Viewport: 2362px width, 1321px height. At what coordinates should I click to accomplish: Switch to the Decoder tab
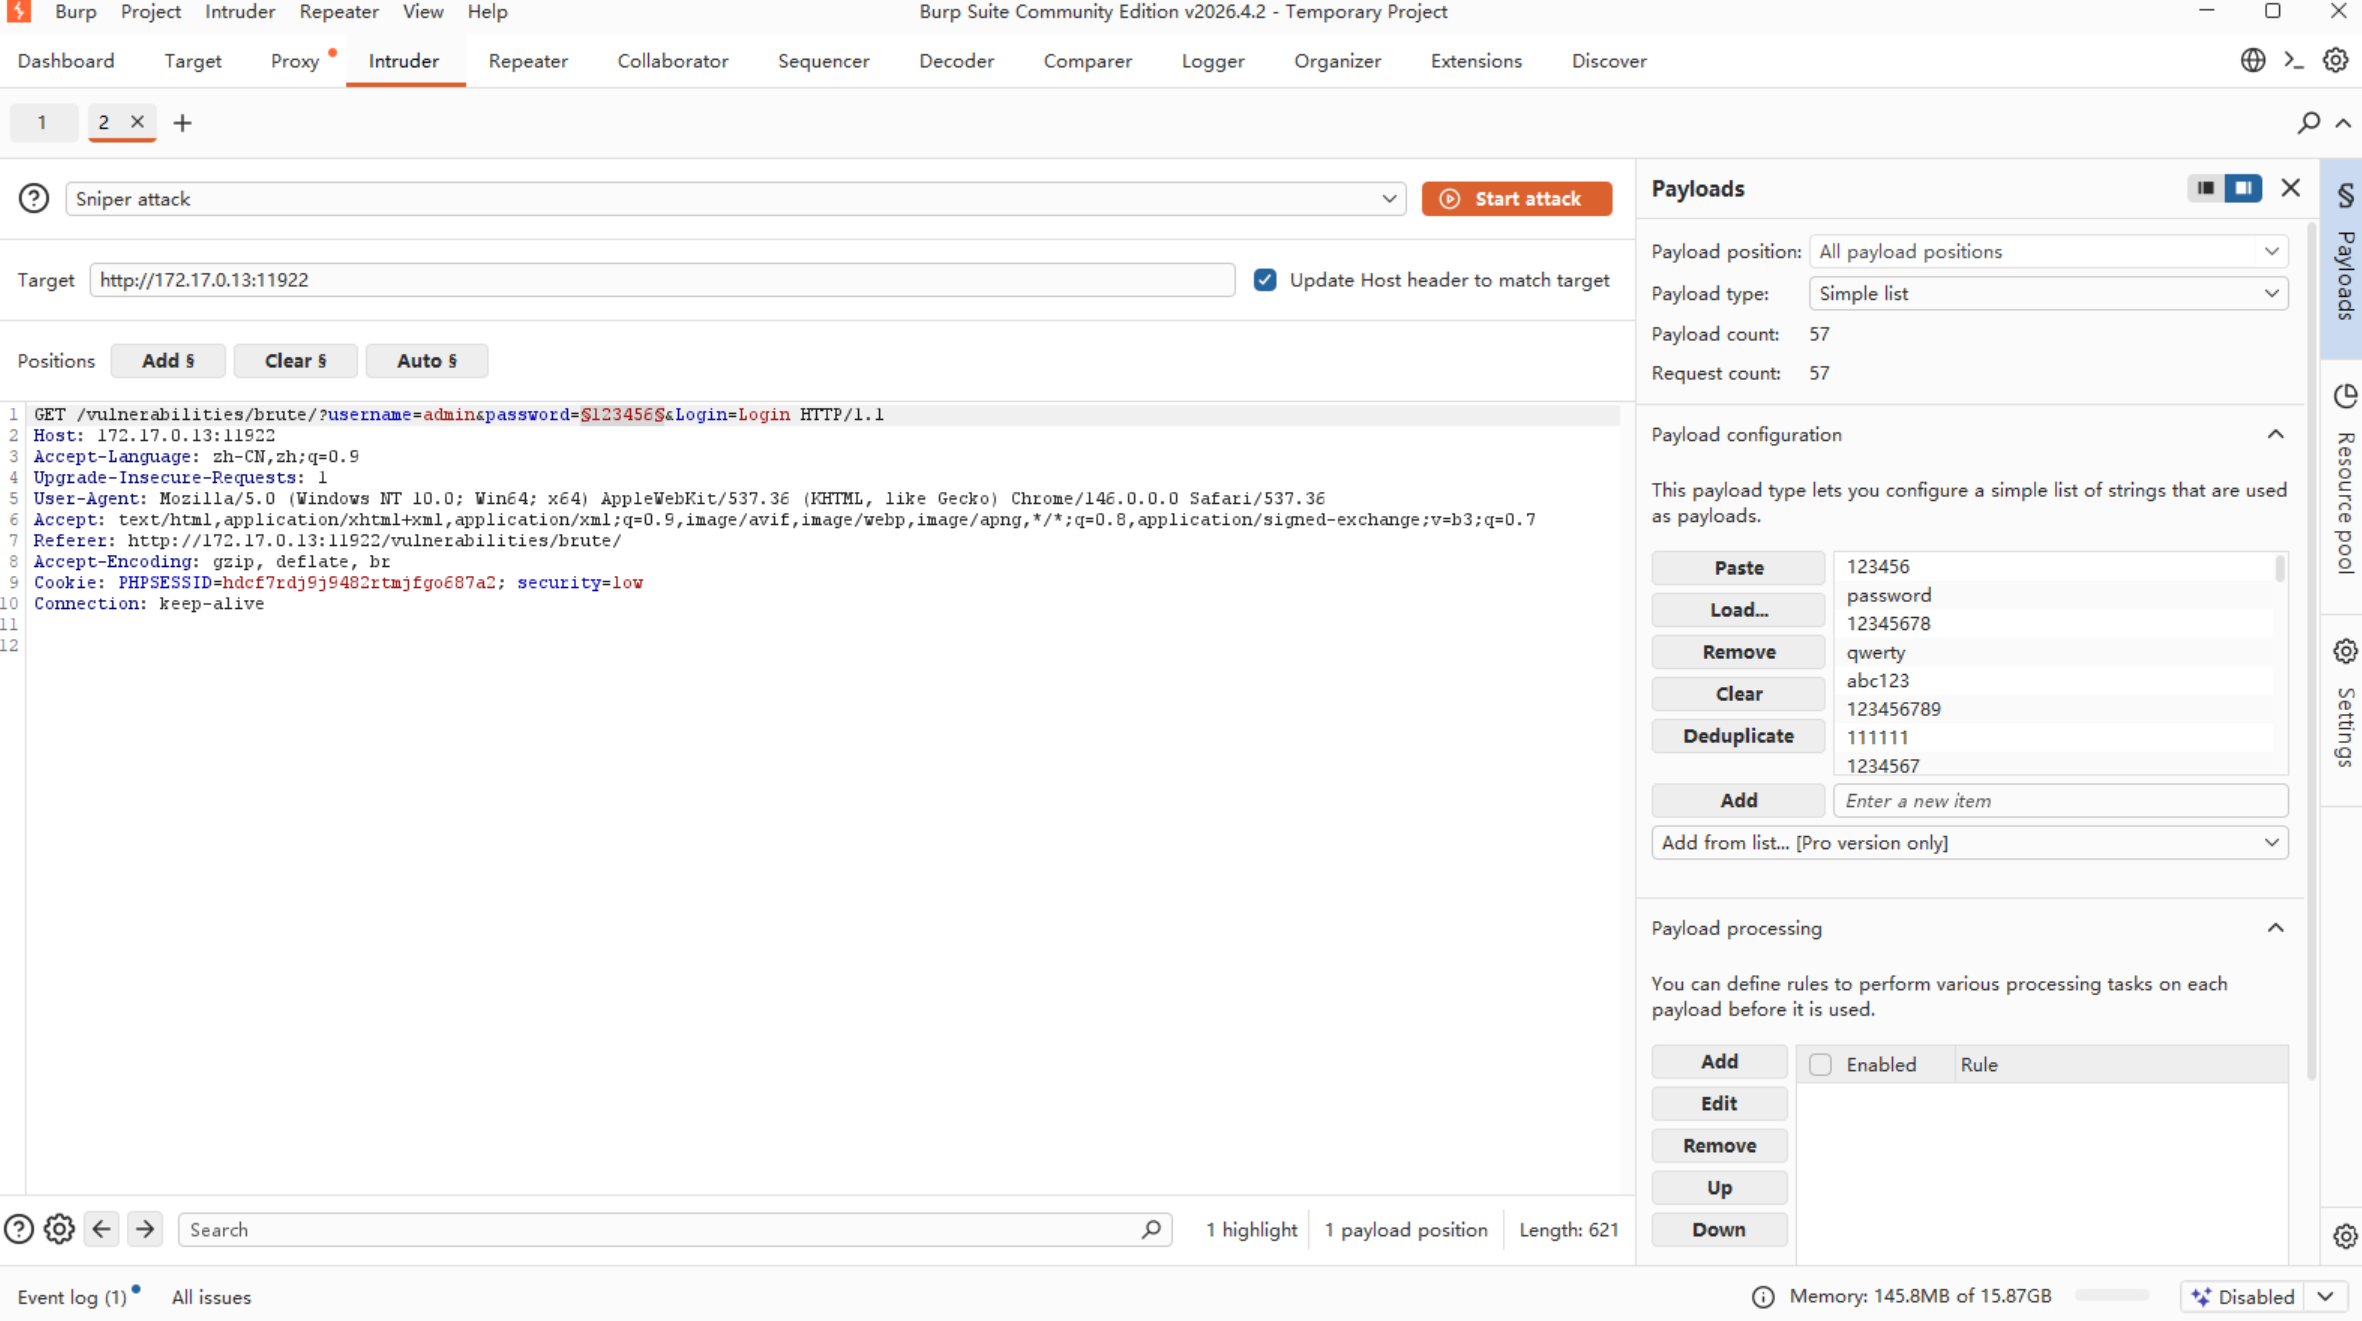coord(956,61)
